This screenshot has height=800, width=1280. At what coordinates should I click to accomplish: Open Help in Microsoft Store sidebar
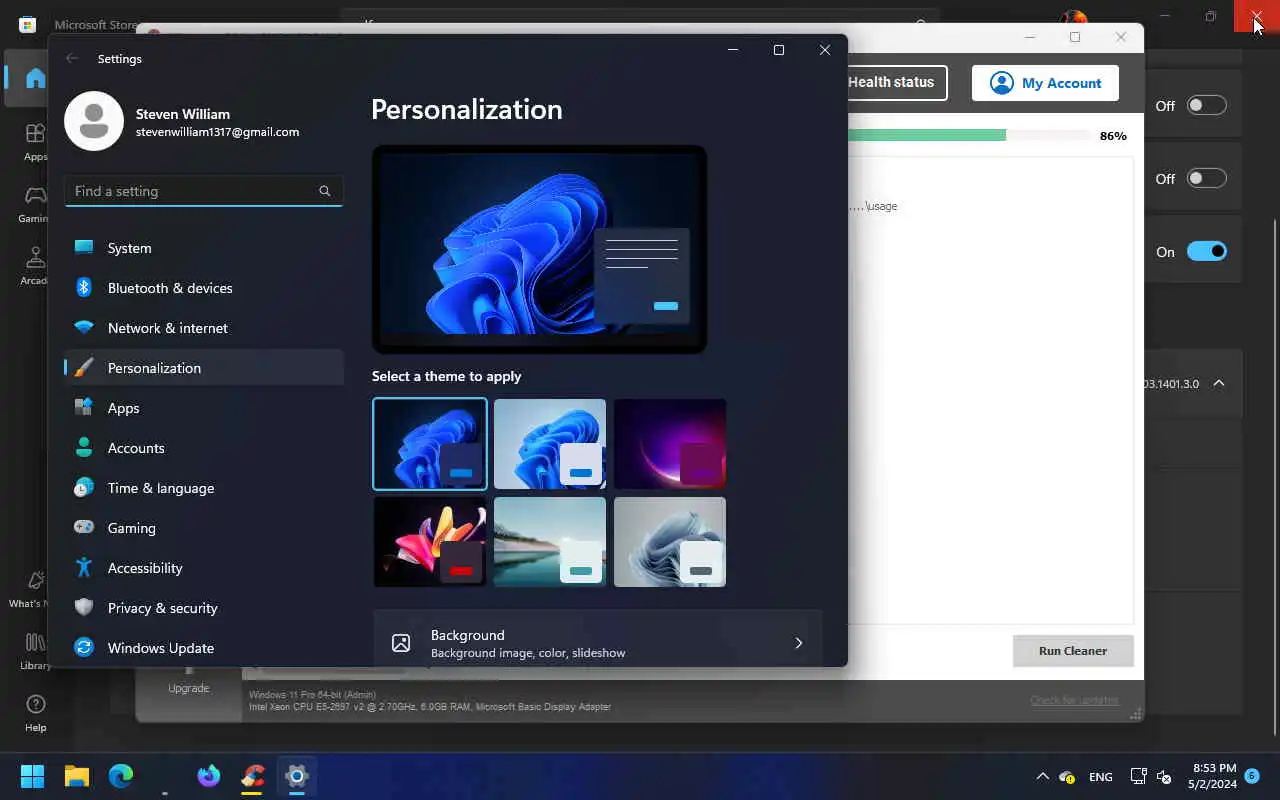coord(35,714)
